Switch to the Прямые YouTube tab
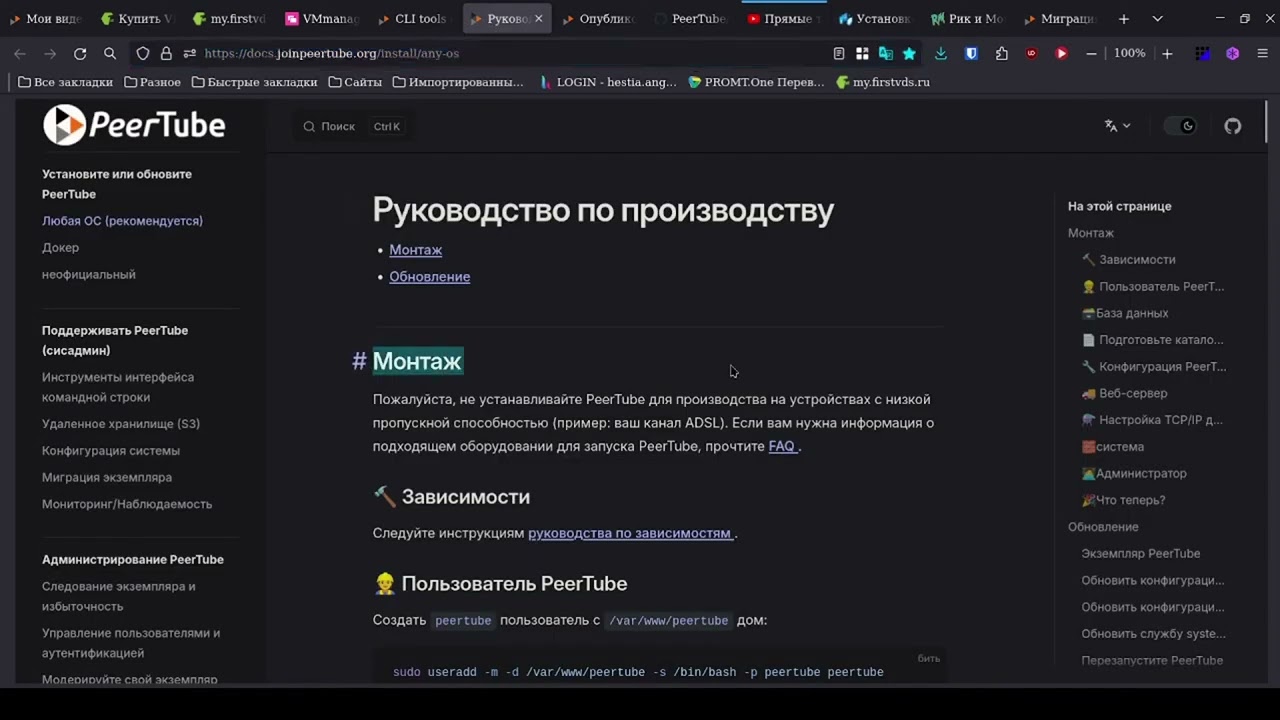 [x=783, y=19]
